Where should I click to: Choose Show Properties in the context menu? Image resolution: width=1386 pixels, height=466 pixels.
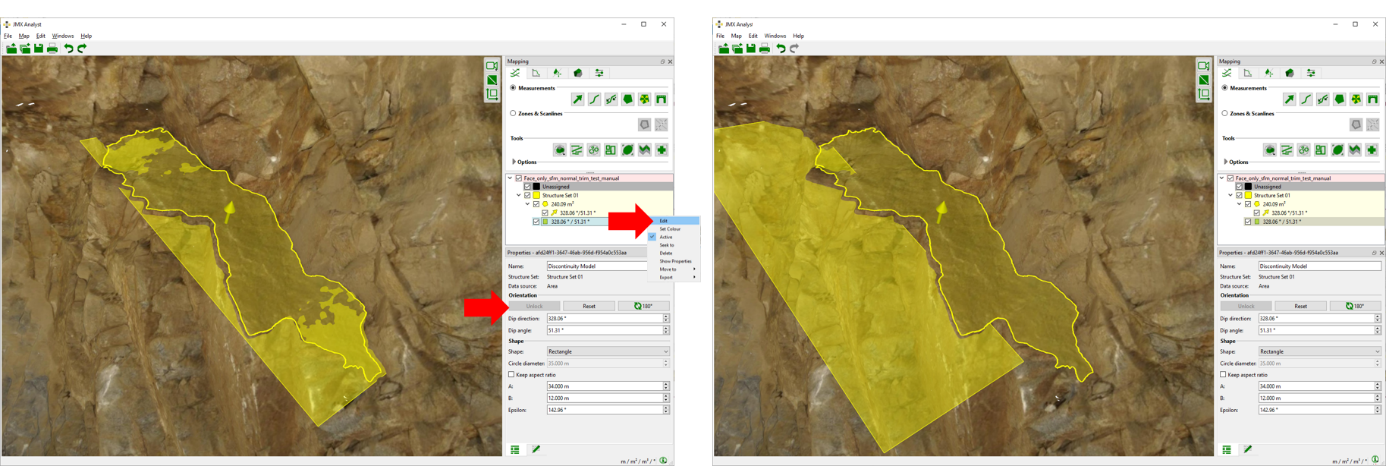(675, 261)
